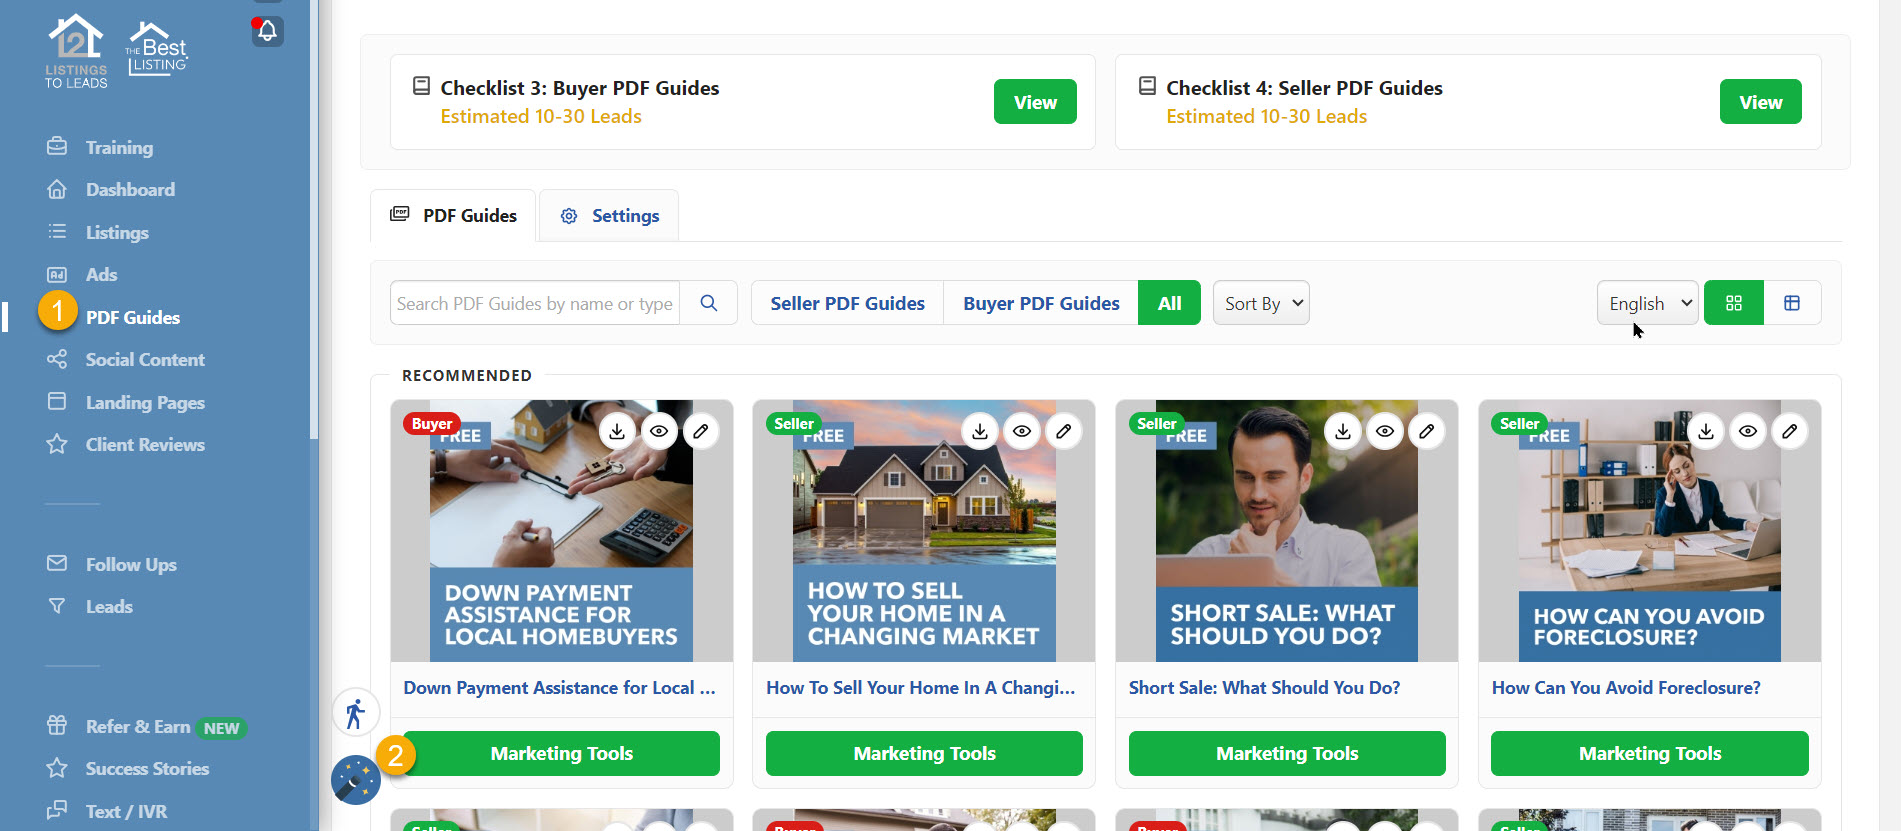
Task: Edit the How To Sell Your Home guide
Action: tap(1064, 431)
